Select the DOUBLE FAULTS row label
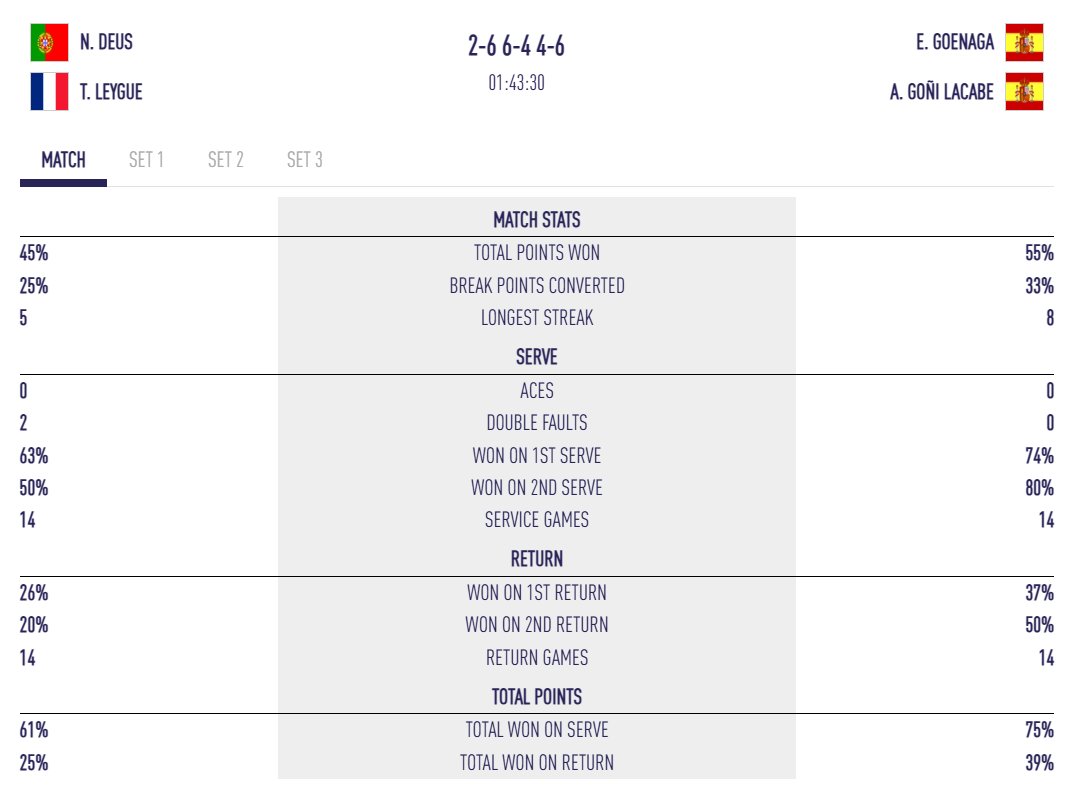 tap(536, 423)
